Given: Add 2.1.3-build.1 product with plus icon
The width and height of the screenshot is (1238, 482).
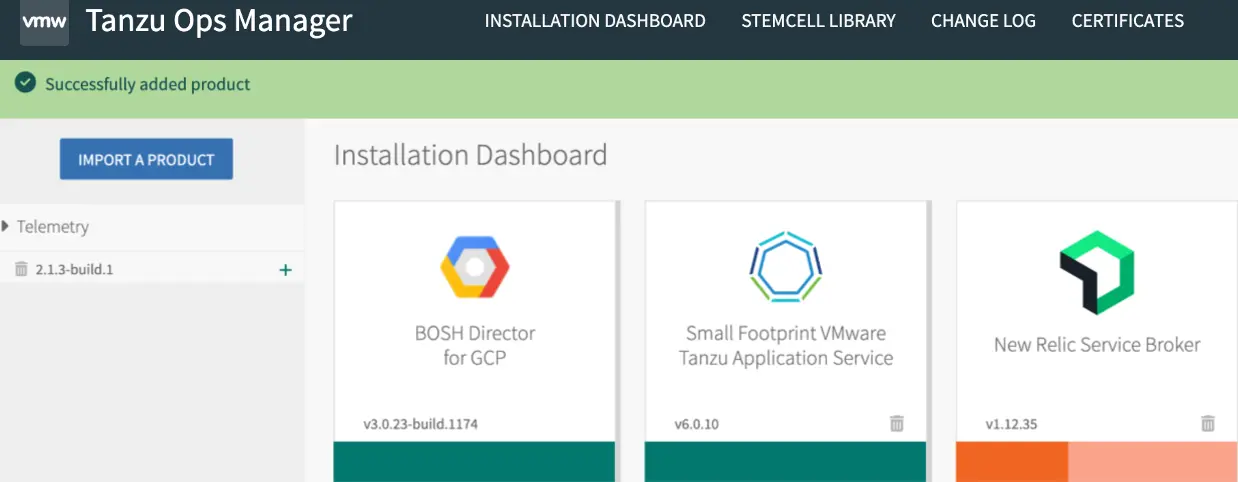Looking at the screenshot, I should 285,269.
